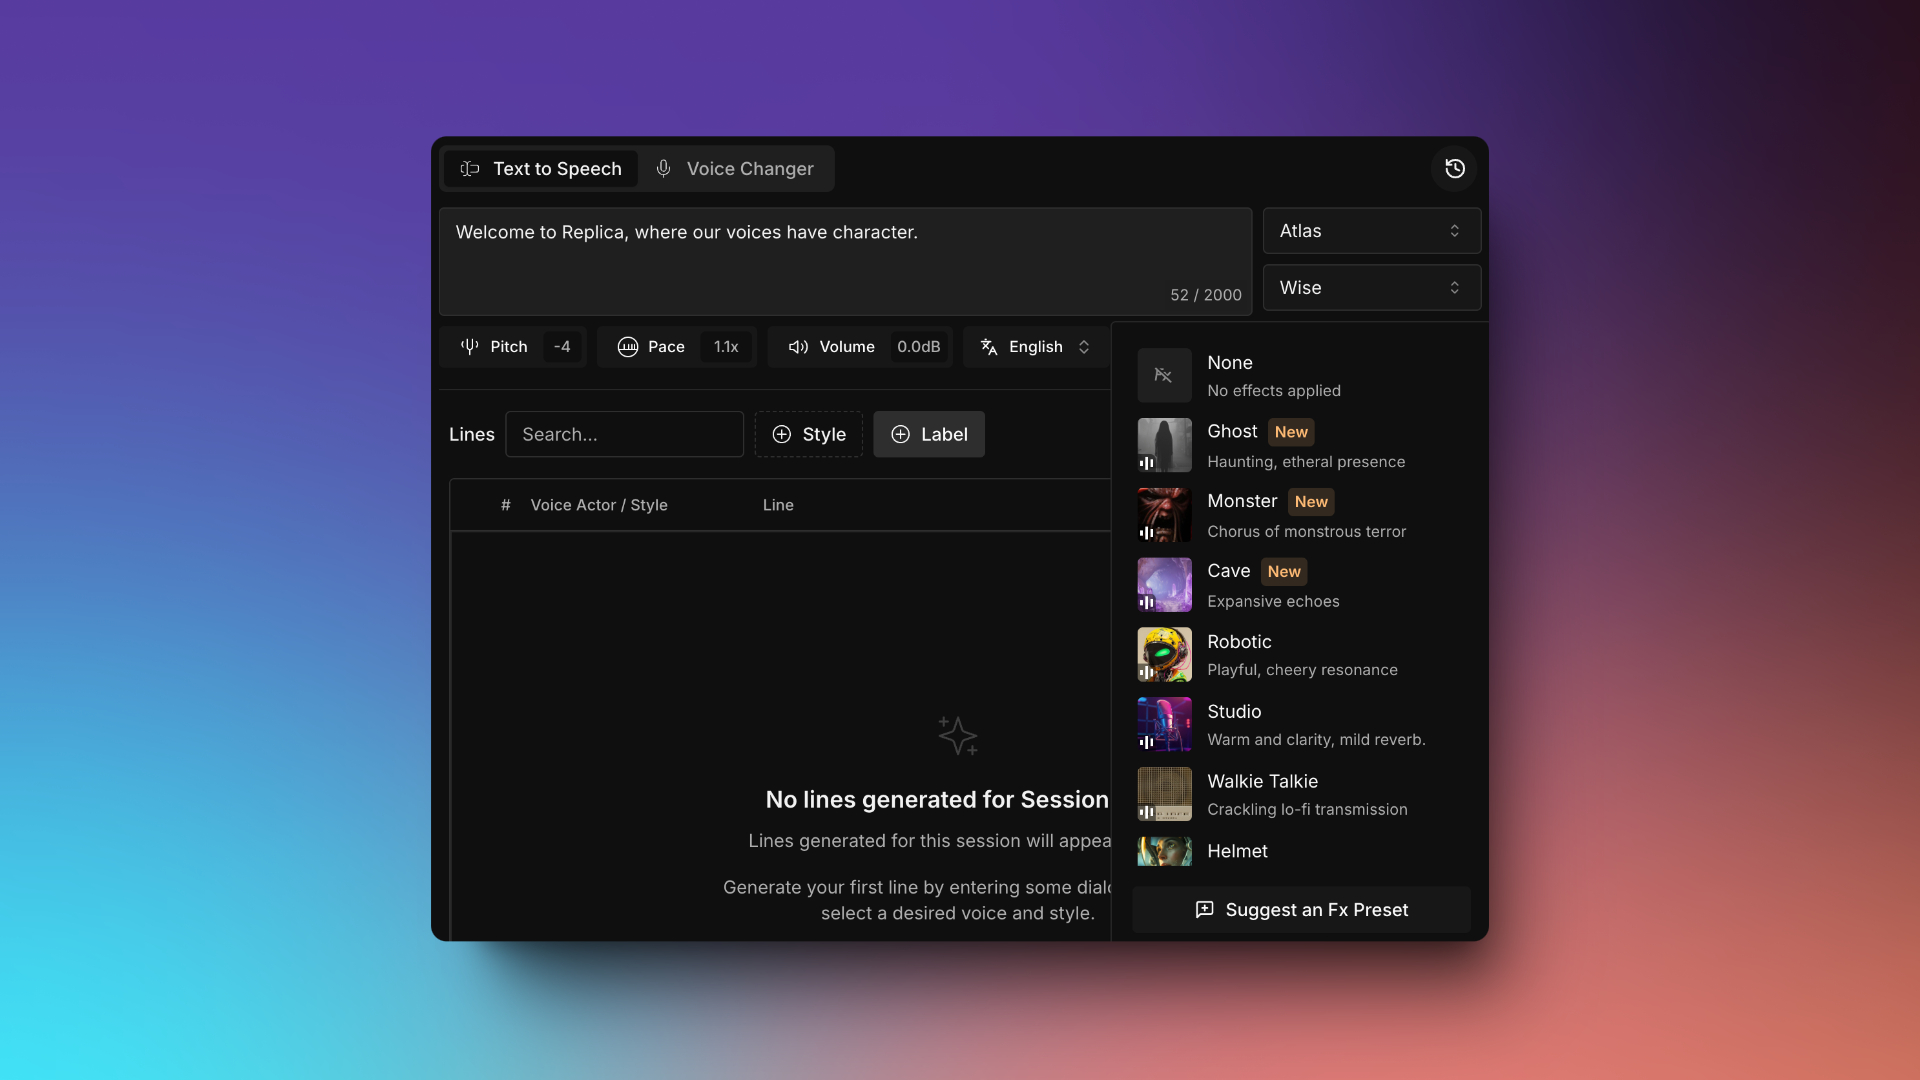This screenshot has height=1080, width=1920.
Task: Click the Text to Speech tab icon
Action: [470, 169]
